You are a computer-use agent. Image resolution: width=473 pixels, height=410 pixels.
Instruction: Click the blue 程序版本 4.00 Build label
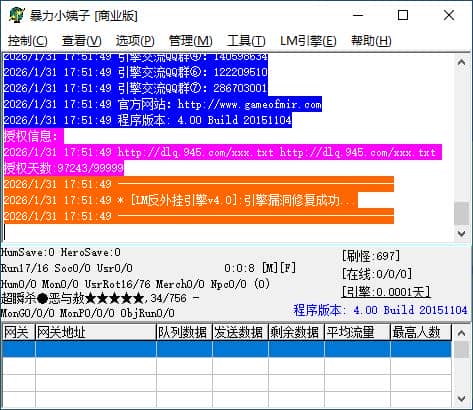(380, 310)
